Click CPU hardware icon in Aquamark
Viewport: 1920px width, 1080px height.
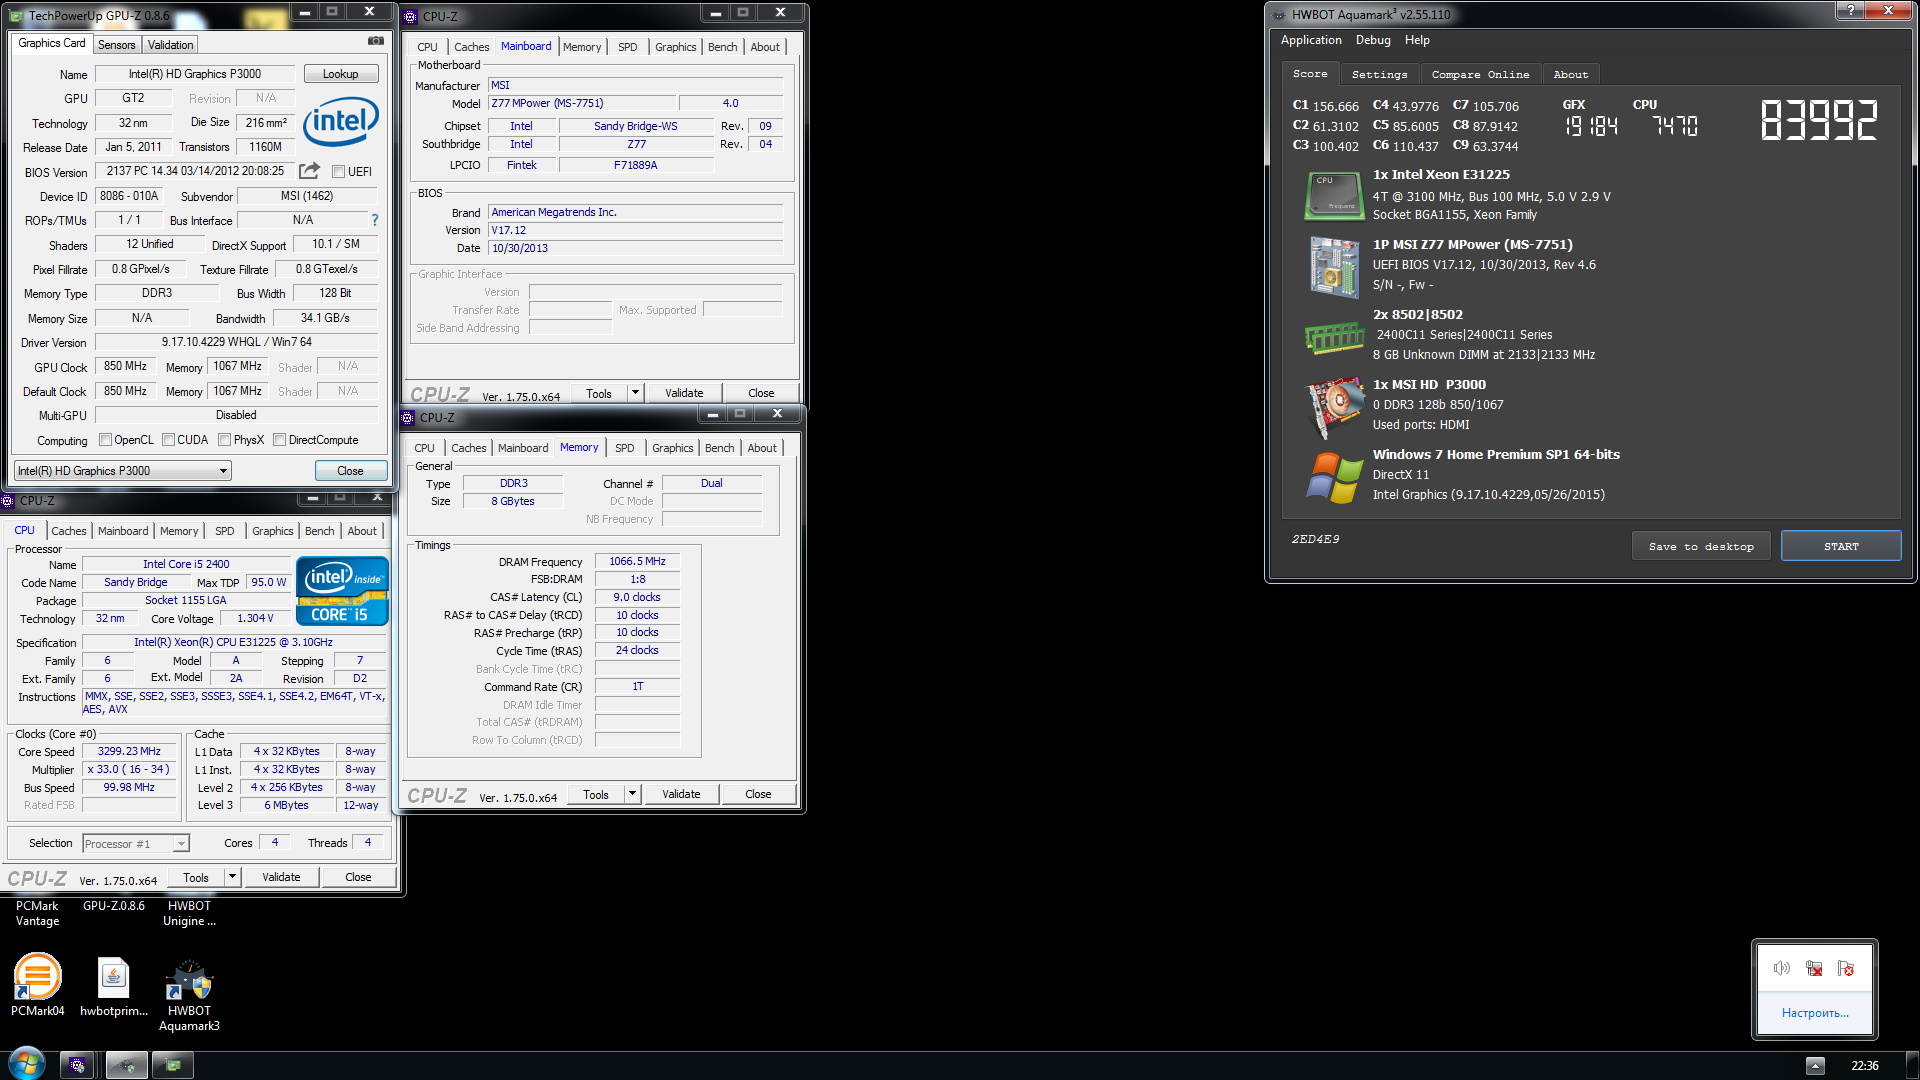click(x=1334, y=196)
